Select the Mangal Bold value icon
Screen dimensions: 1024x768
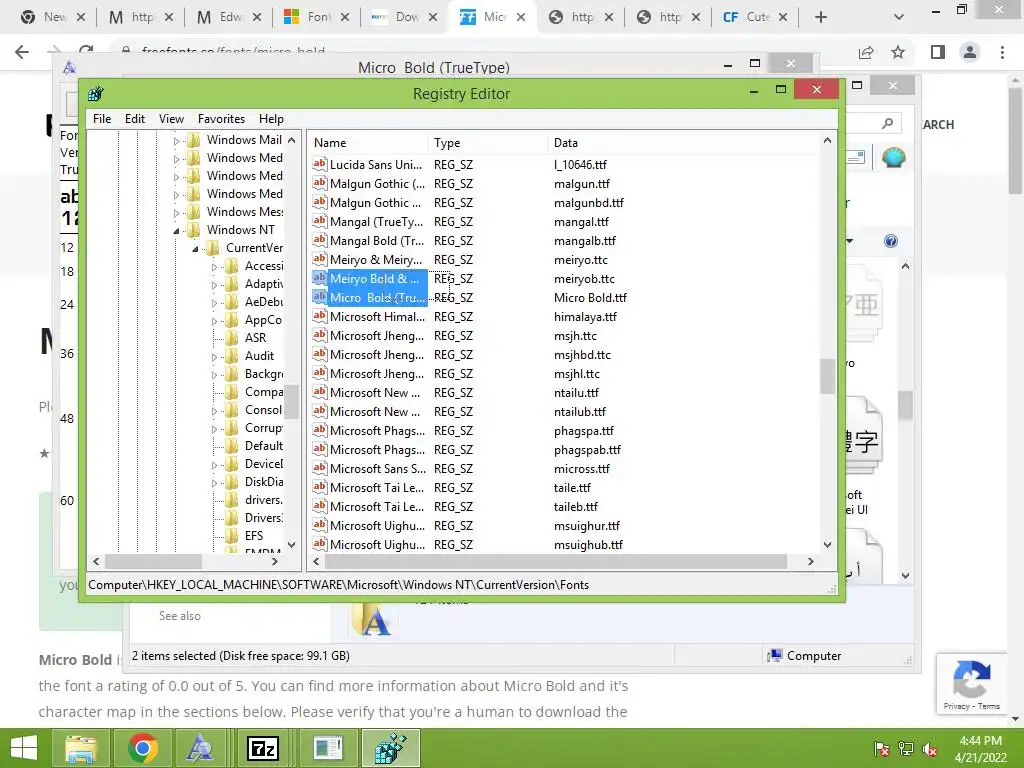pyautogui.click(x=319, y=240)
